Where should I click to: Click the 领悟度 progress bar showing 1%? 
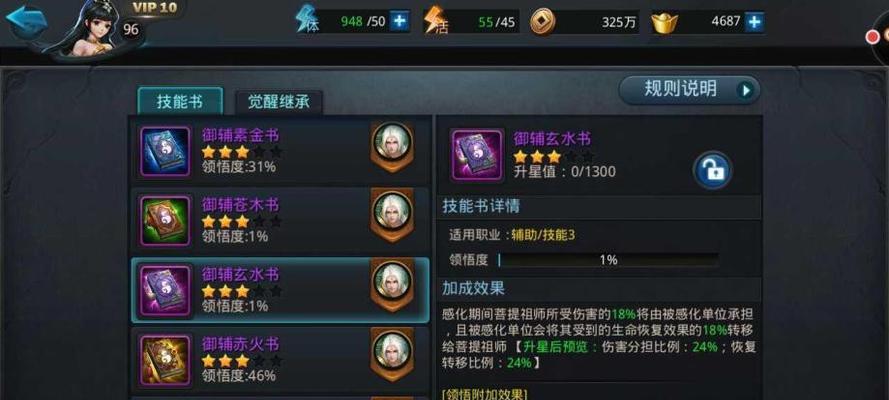click(x=608, y=260)
